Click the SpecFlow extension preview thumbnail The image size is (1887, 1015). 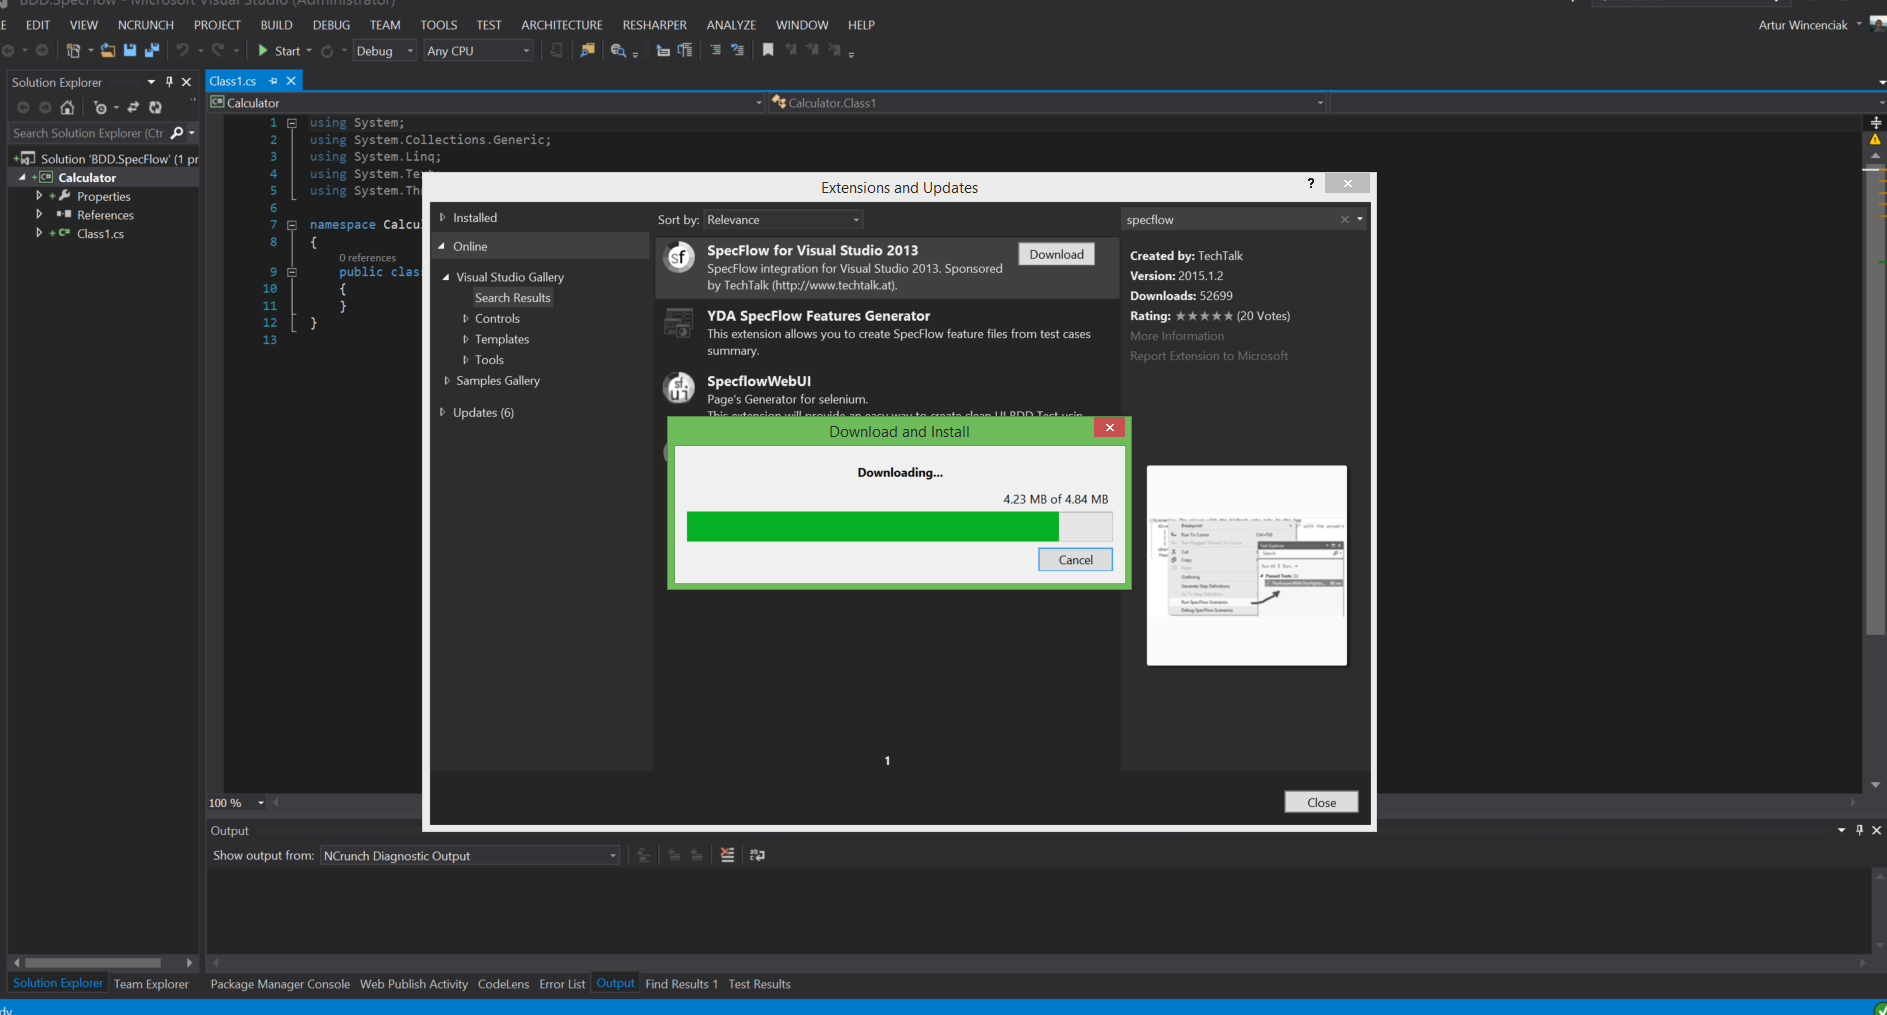[1246, 565]
